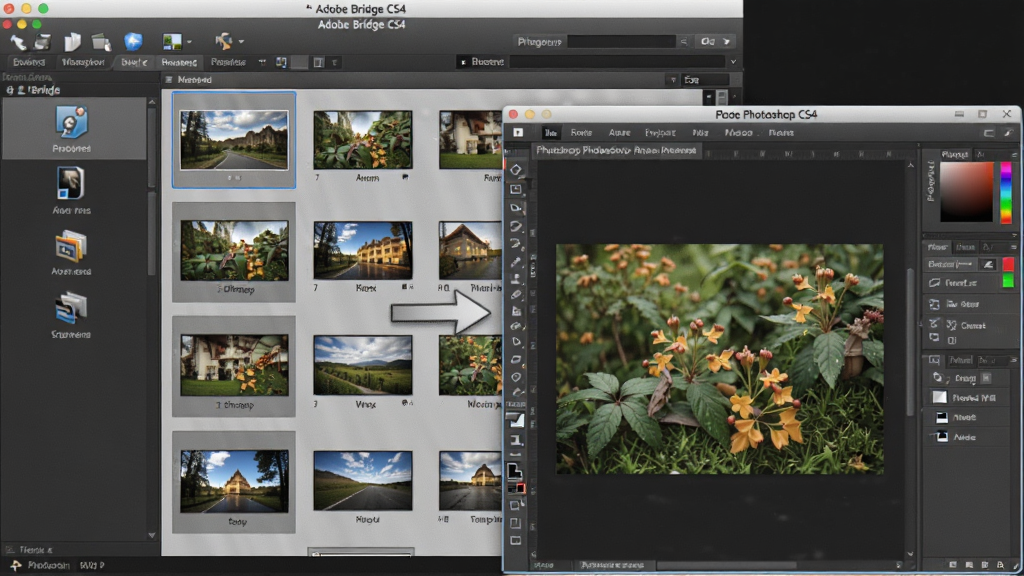Click the scroll down arrow beside Photoshop canvas
This screenshot has height=576, width=1024.
point(910,554)
